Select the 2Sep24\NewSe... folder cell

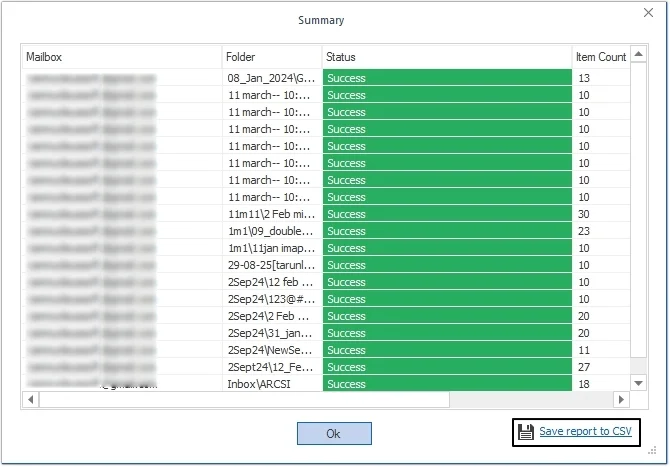click(x=272, y=350)
